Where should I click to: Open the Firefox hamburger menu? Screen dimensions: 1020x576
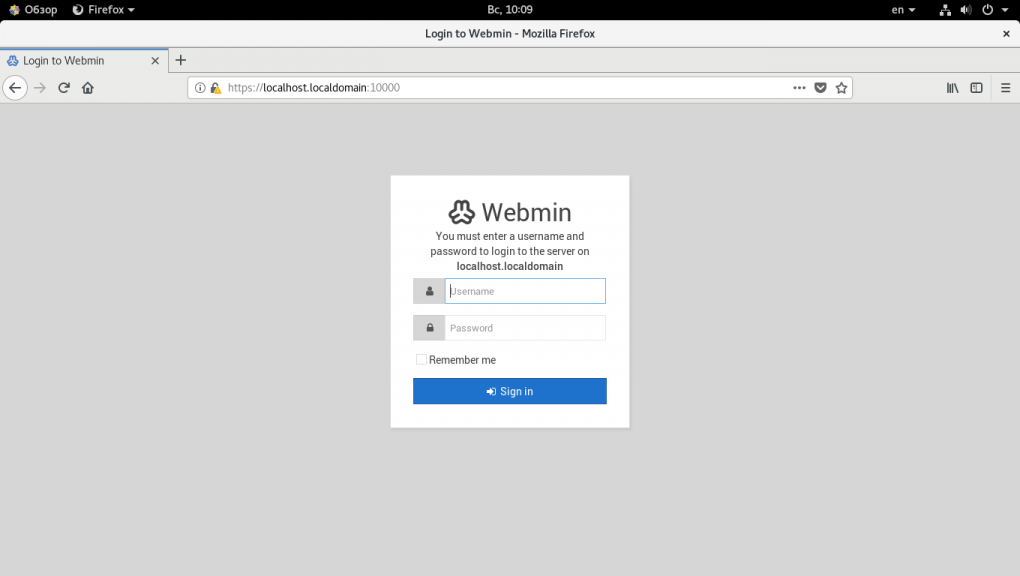pos(1004,88)
